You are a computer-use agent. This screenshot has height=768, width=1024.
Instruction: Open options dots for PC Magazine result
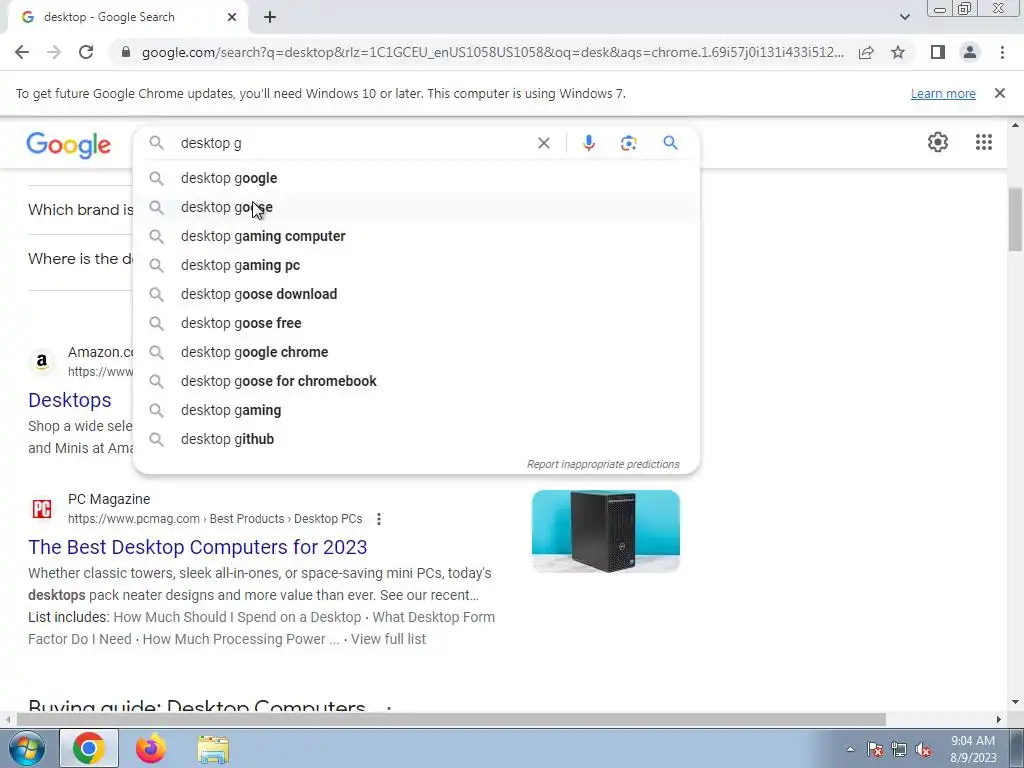[x=379, y=519]
